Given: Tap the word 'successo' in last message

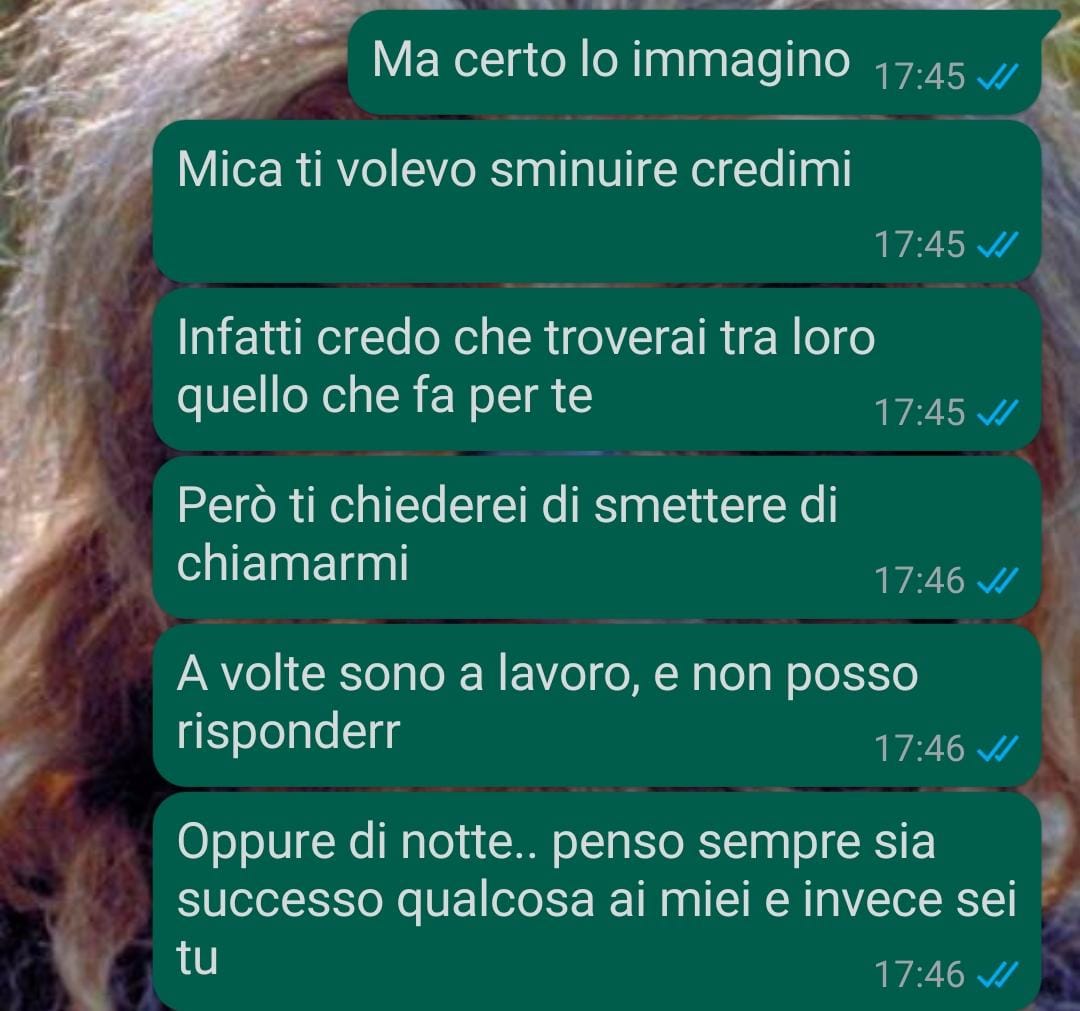Looking at the screenshot, I should pyautogui.click(x=280, y=900).
